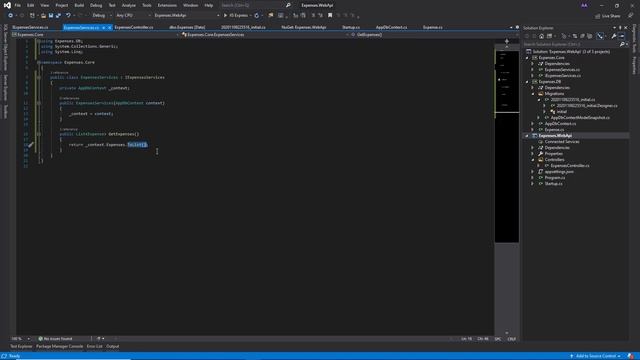The image size is (640, 360).
Task: Click the screwdriver quick actions icon in margin
Action: [x=31, y=145]
